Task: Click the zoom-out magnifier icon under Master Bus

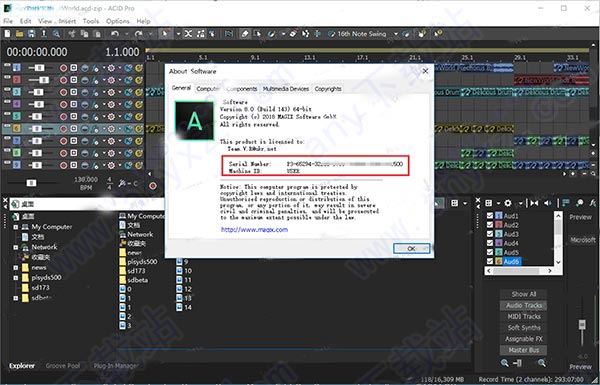Action: coord(505,362)
